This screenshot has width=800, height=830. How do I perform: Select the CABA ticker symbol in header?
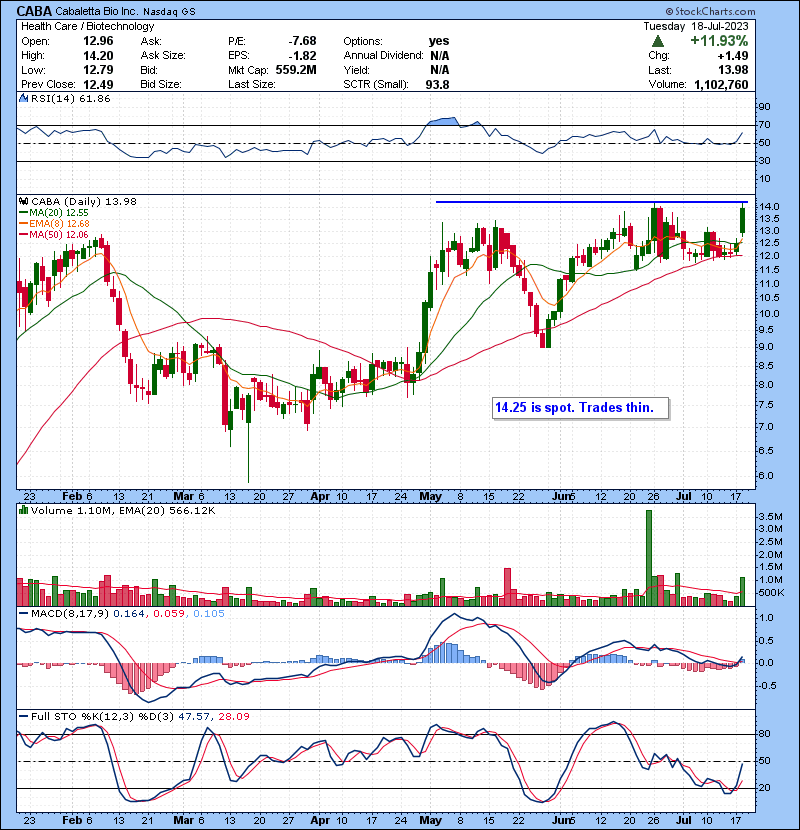point(34,11)
